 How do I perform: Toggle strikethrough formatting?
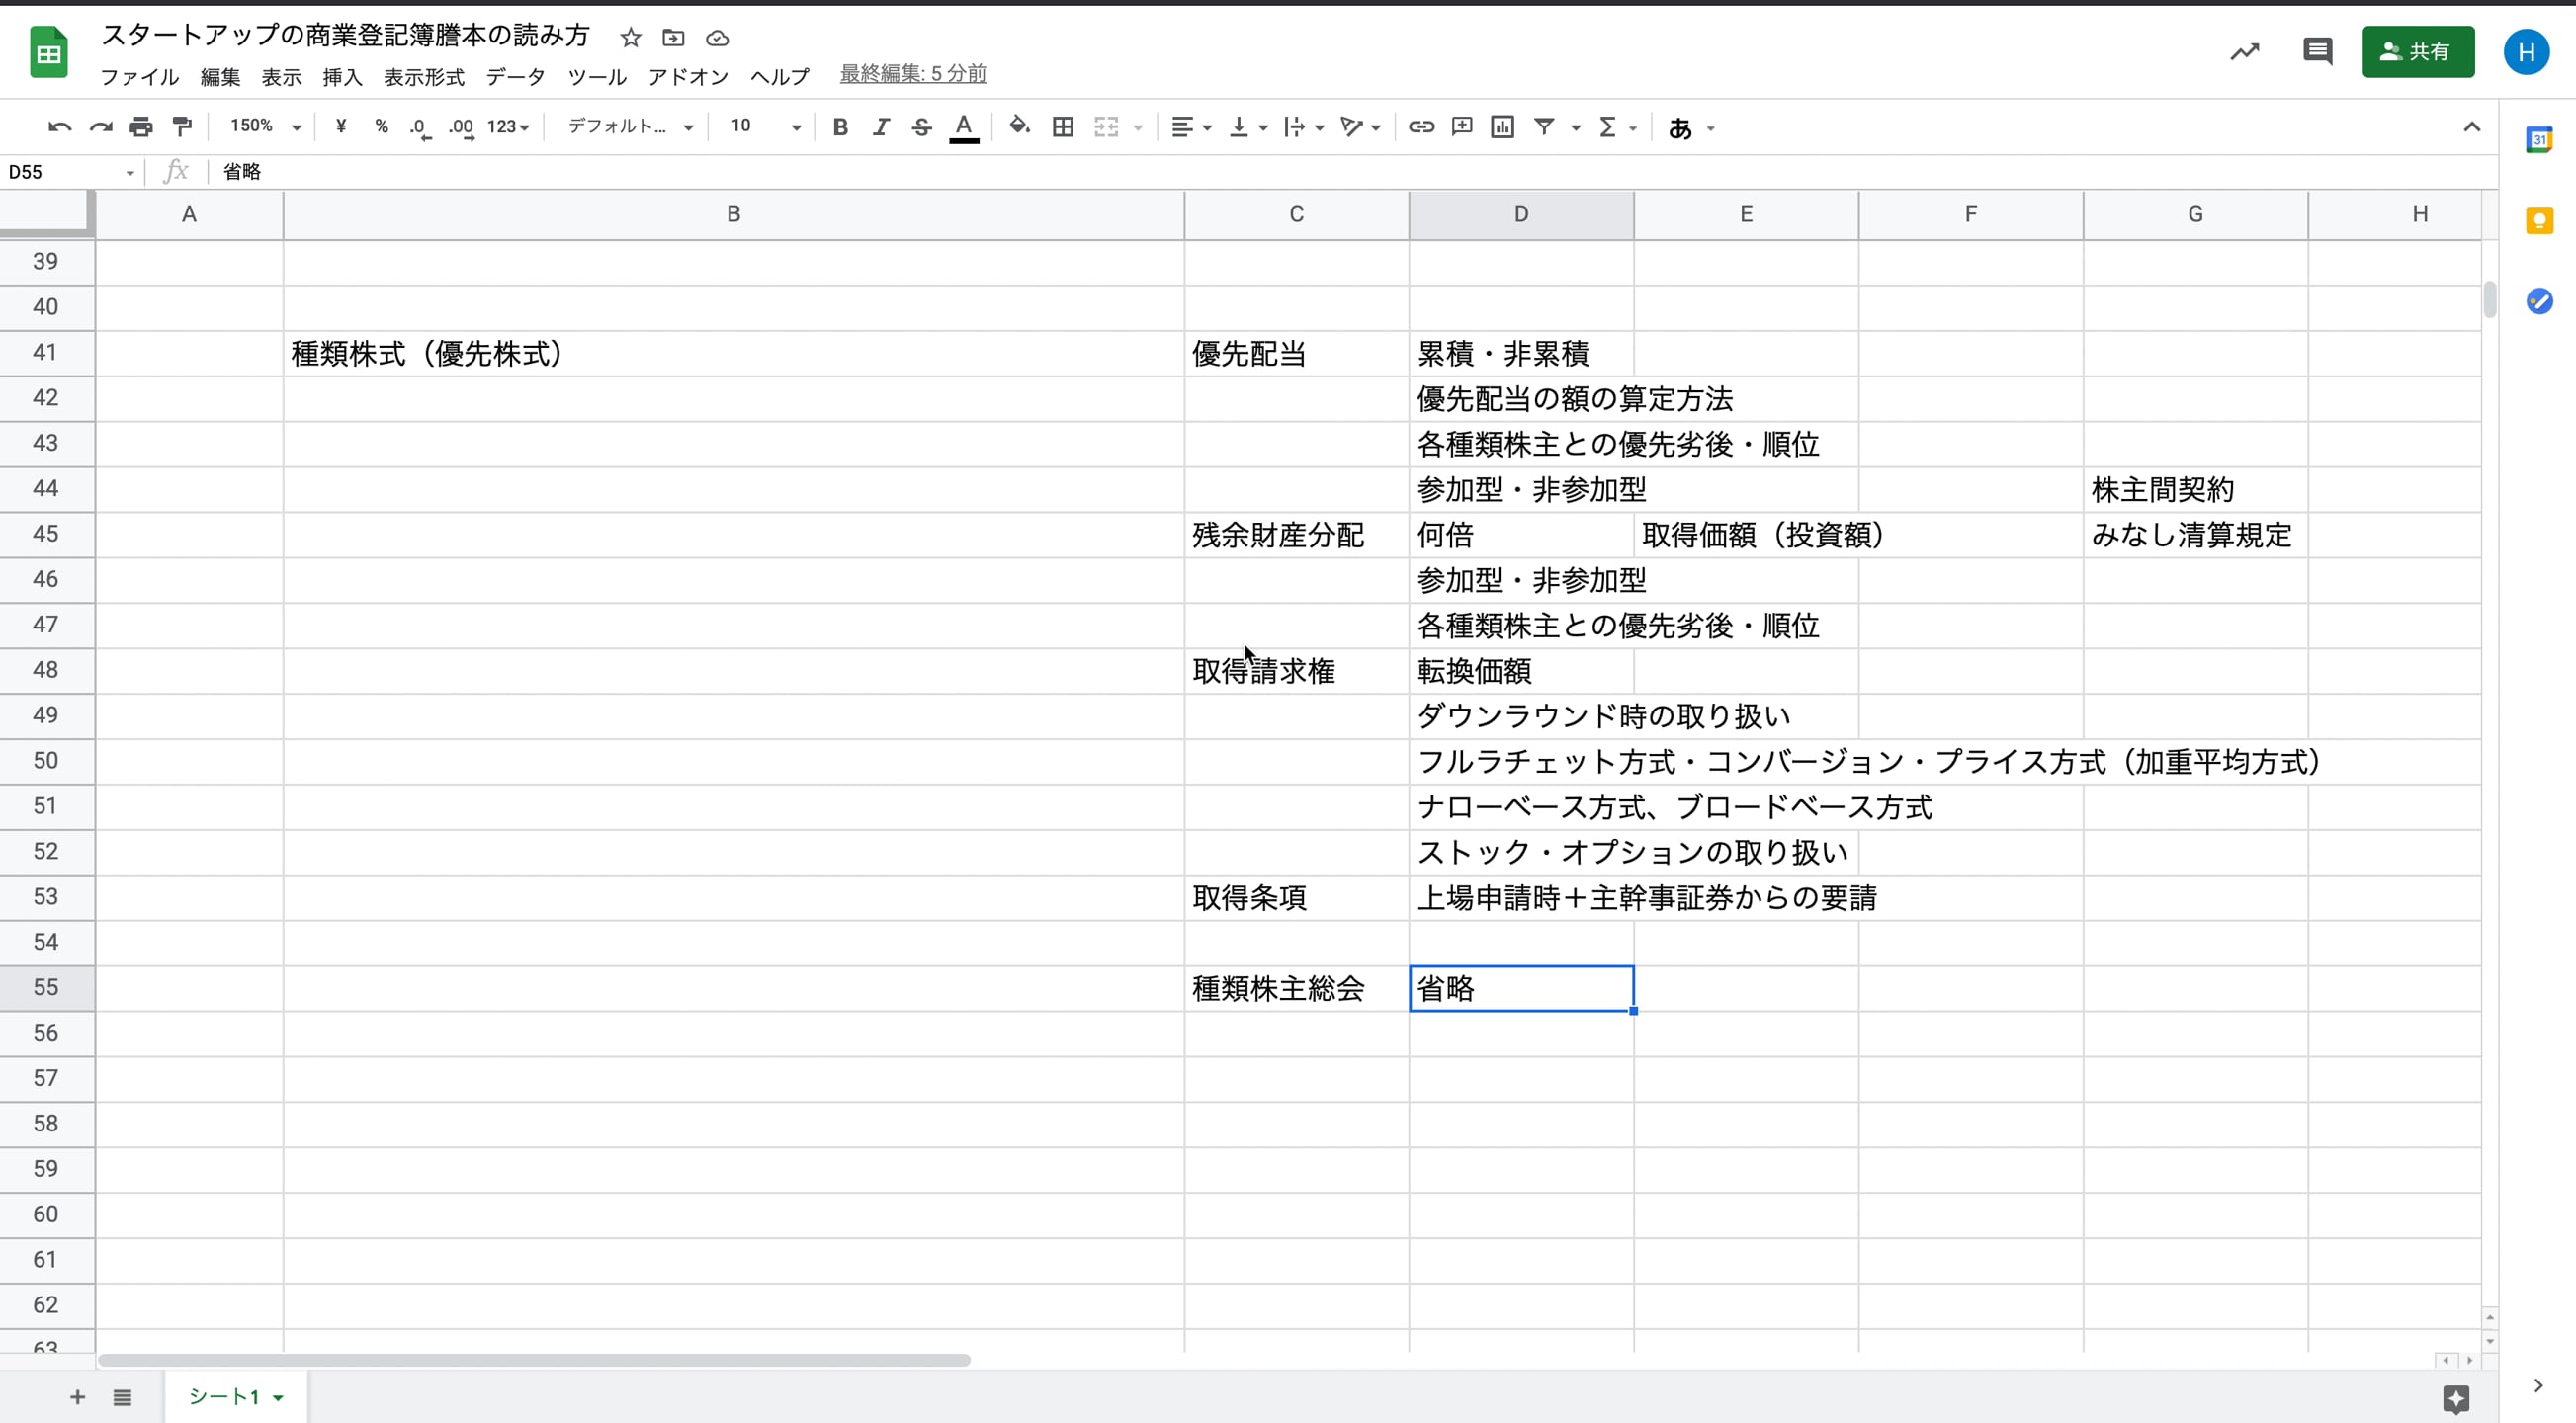pyautogui.click(x=921, y=127)
